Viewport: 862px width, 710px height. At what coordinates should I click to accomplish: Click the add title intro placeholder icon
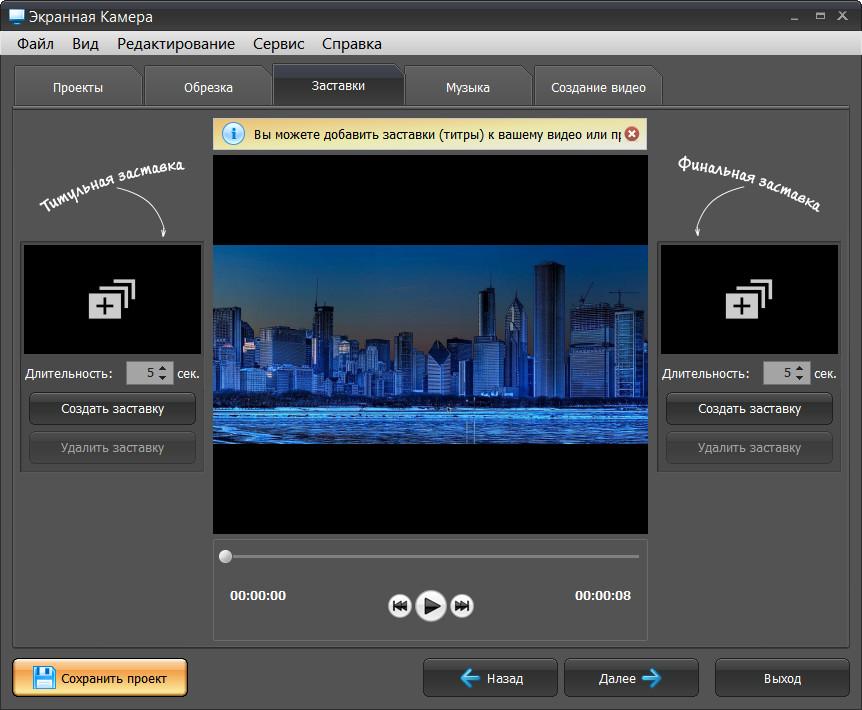tap(112, 299)
